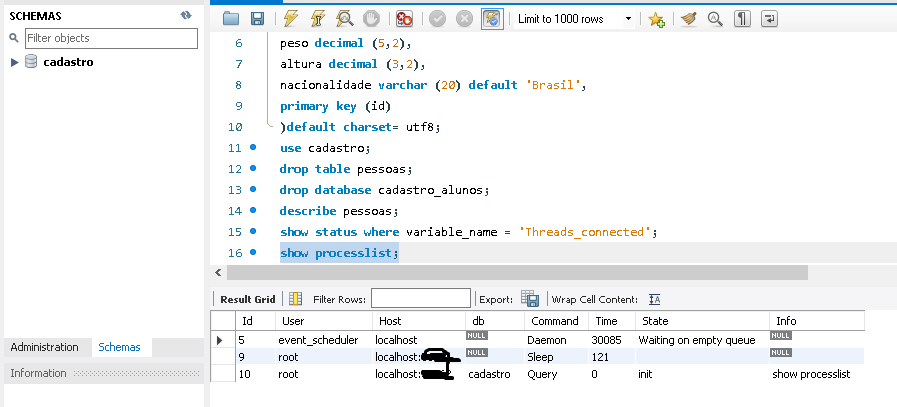
Task: Sort by the User column header
Action: (324, 321)
